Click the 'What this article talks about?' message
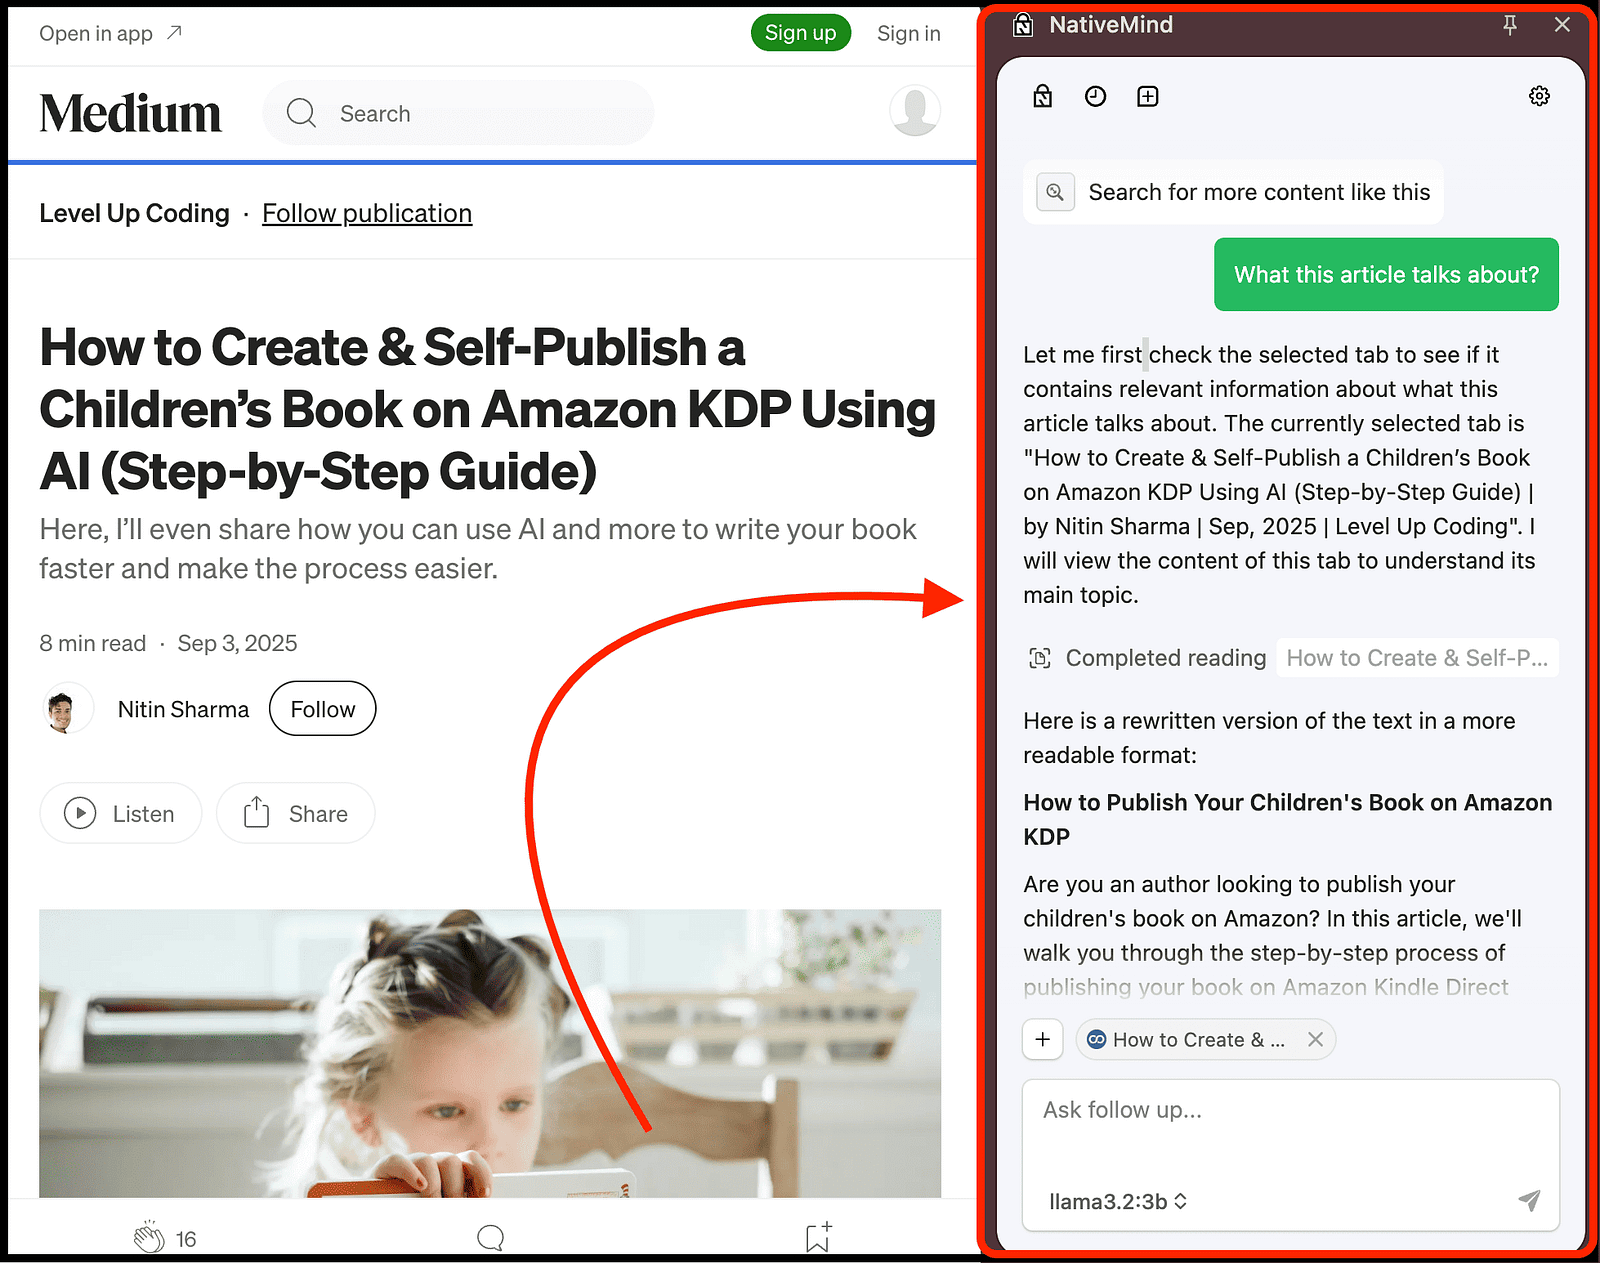Image resolution: width=1600 pixels, height=1263 pixels. [x=1386, y=274]
